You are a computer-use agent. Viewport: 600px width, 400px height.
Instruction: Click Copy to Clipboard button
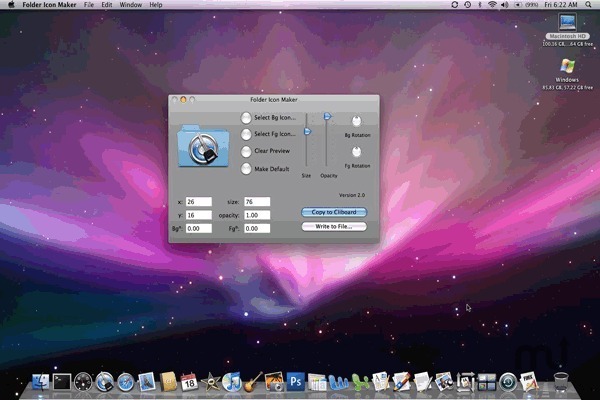click(334, 212)
